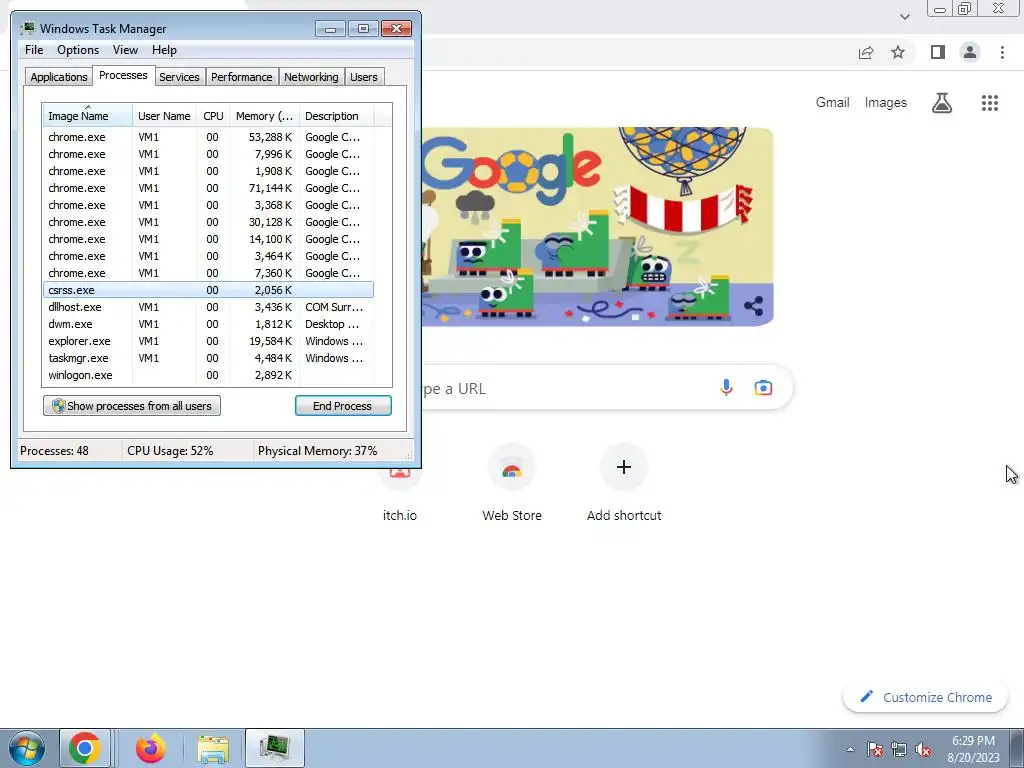Sort by CPU column header
This screenshot has width=1024, height=768.
[213, 116]
